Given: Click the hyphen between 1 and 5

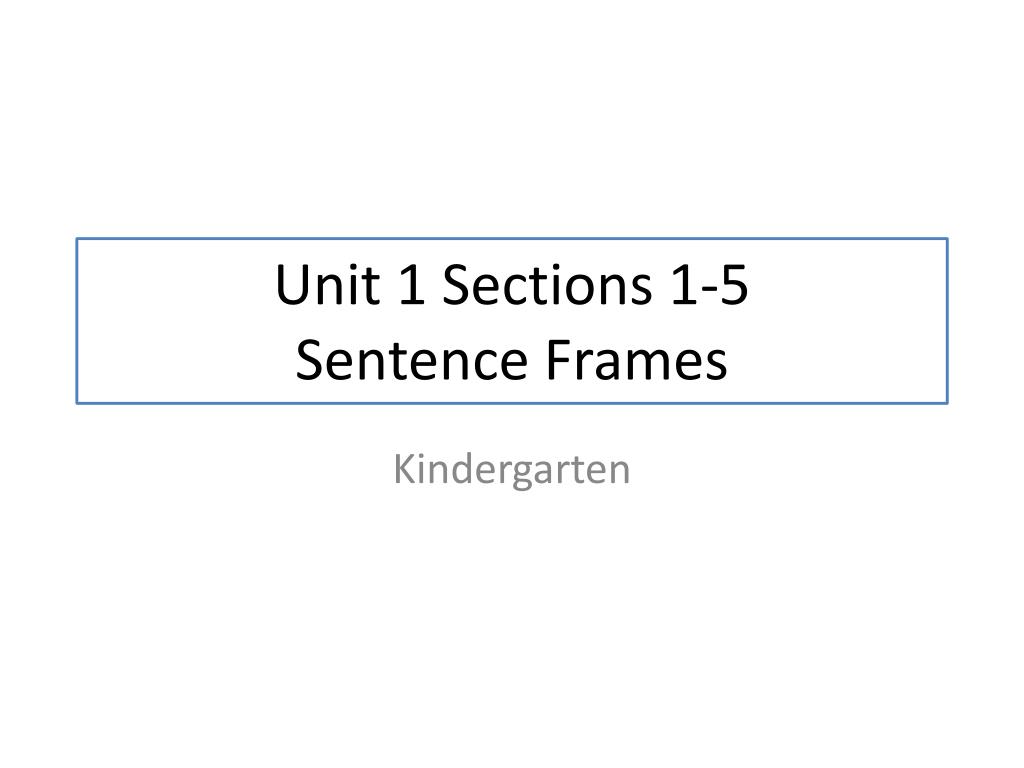Looking at the screenshot, I should pos(709,291).
